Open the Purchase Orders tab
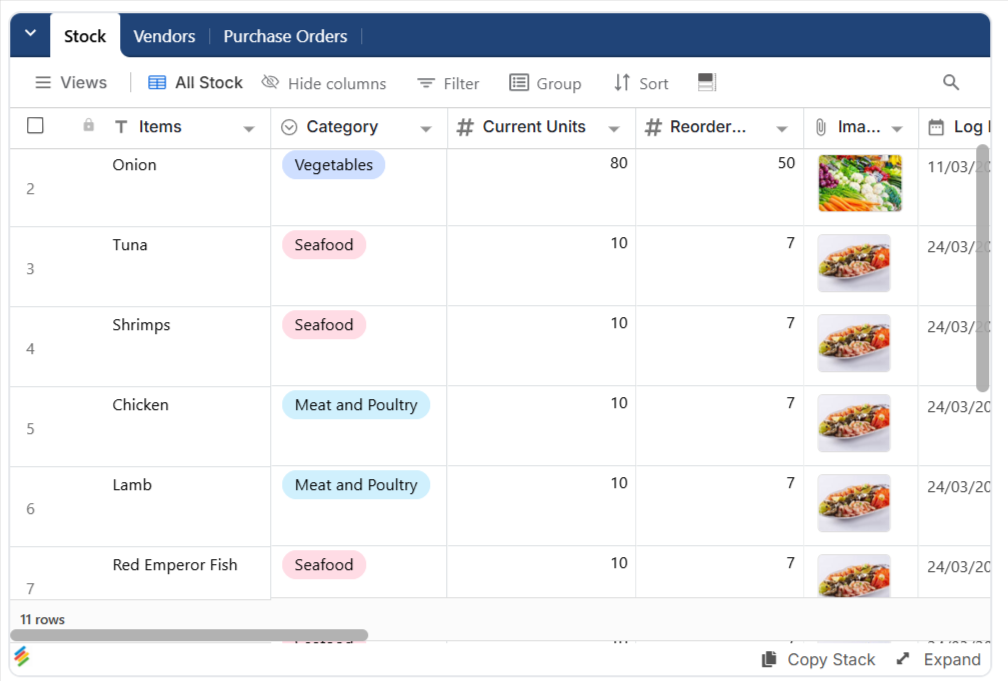The image size is (1008, 681). (285, 36)
